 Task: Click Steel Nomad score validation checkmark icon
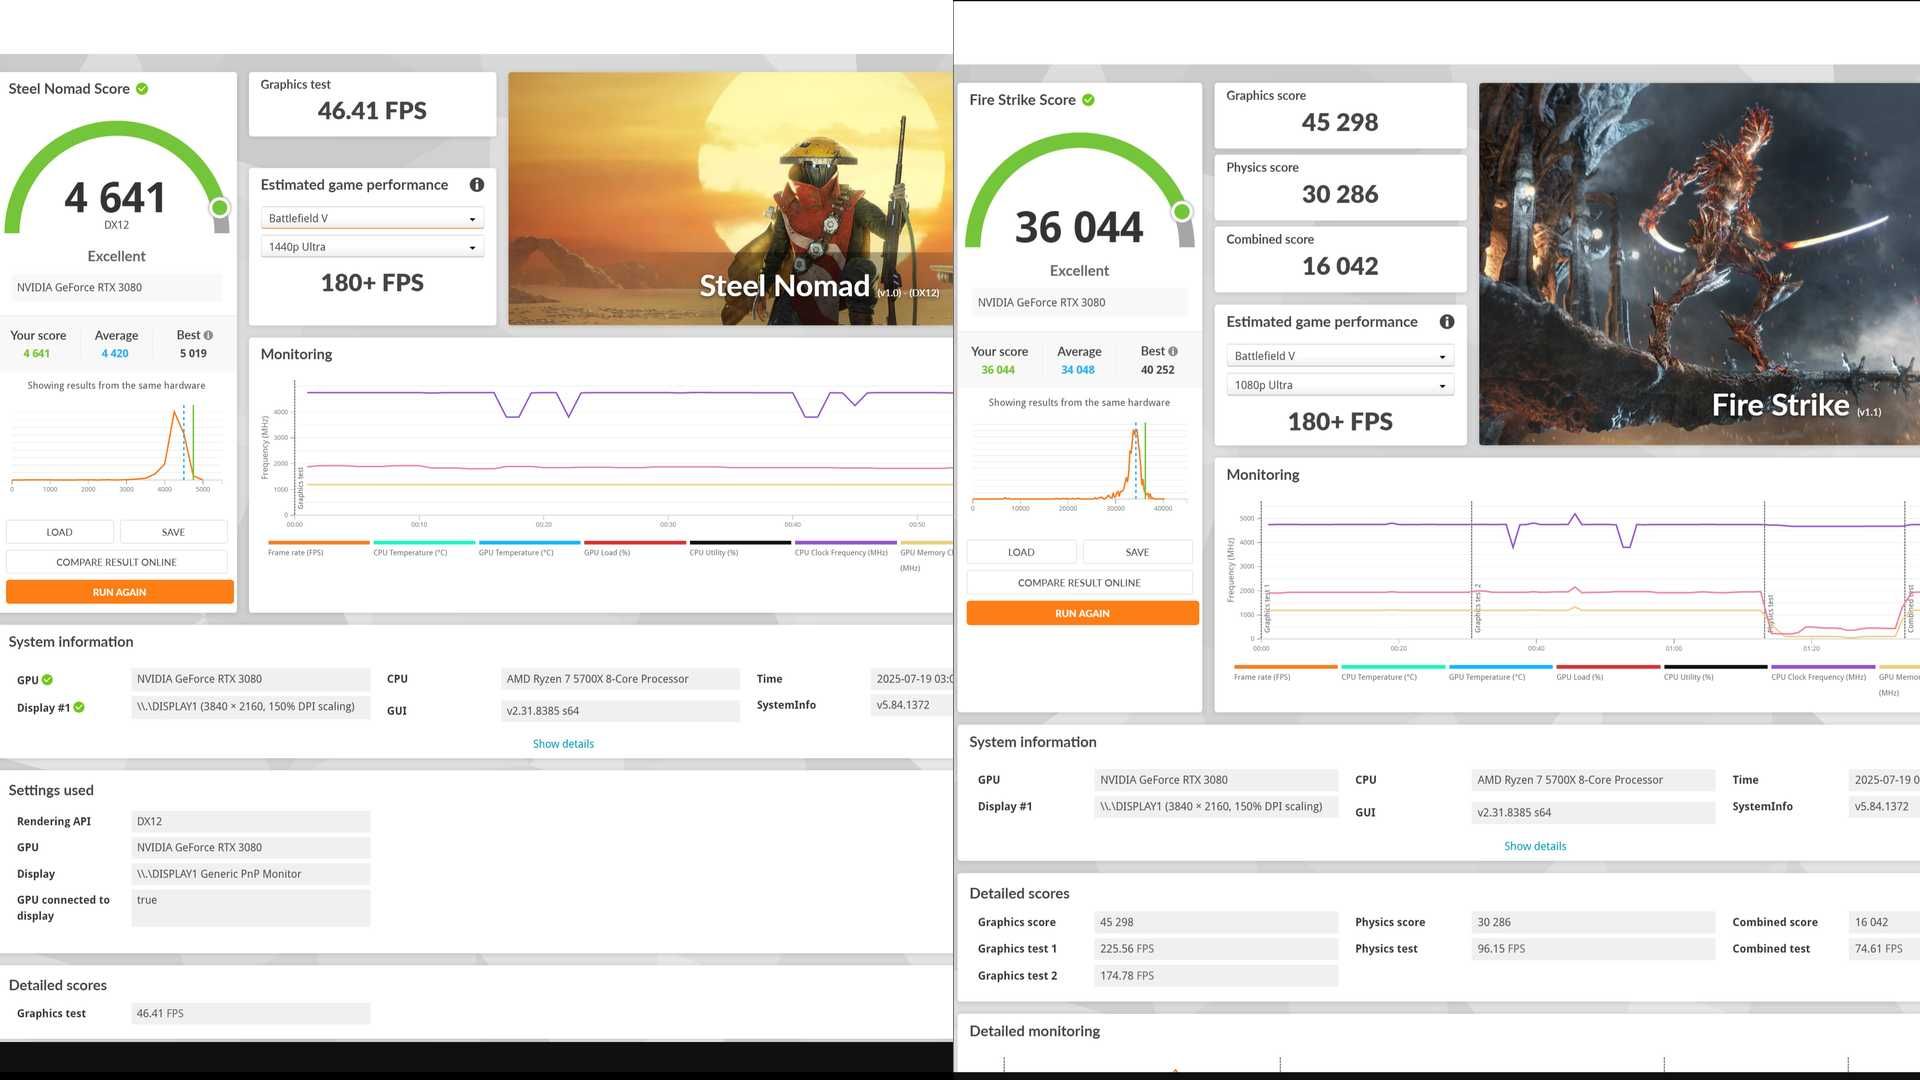(x=142, y=89)
